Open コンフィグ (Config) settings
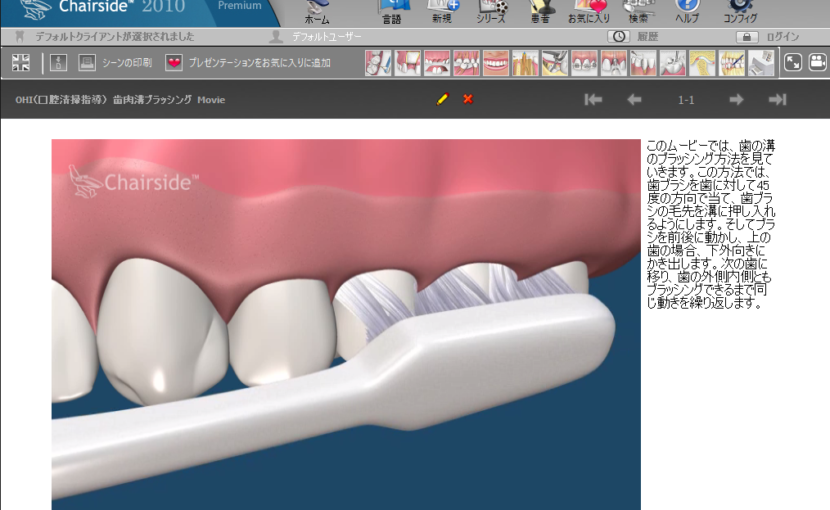Viewport: 830px width, 510px height. pyautogui.click(x=740, y=12)
